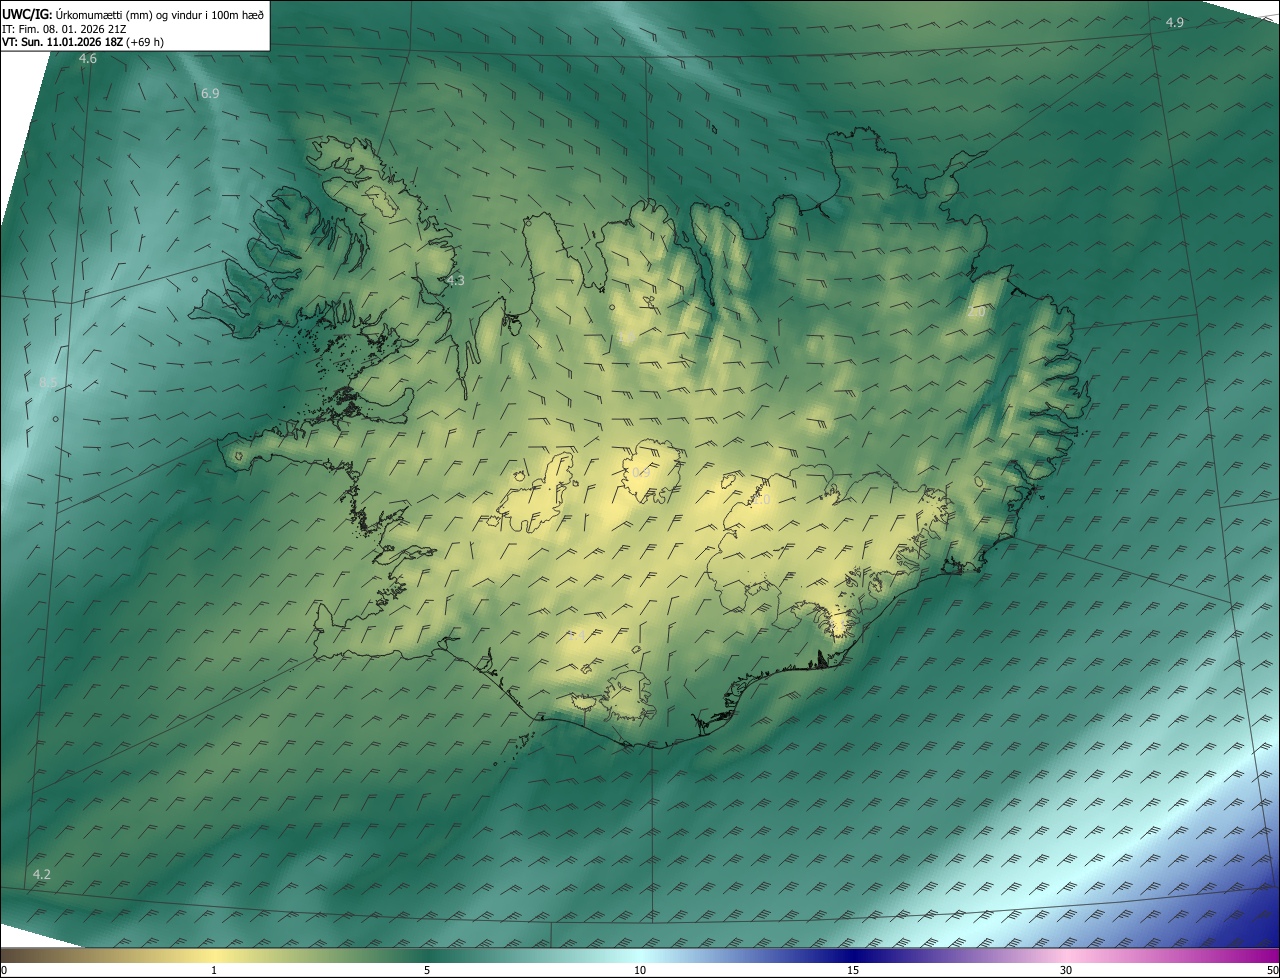Click the '10' tick on the color scale
The image size is (1280, 978).
pos(640,970)
